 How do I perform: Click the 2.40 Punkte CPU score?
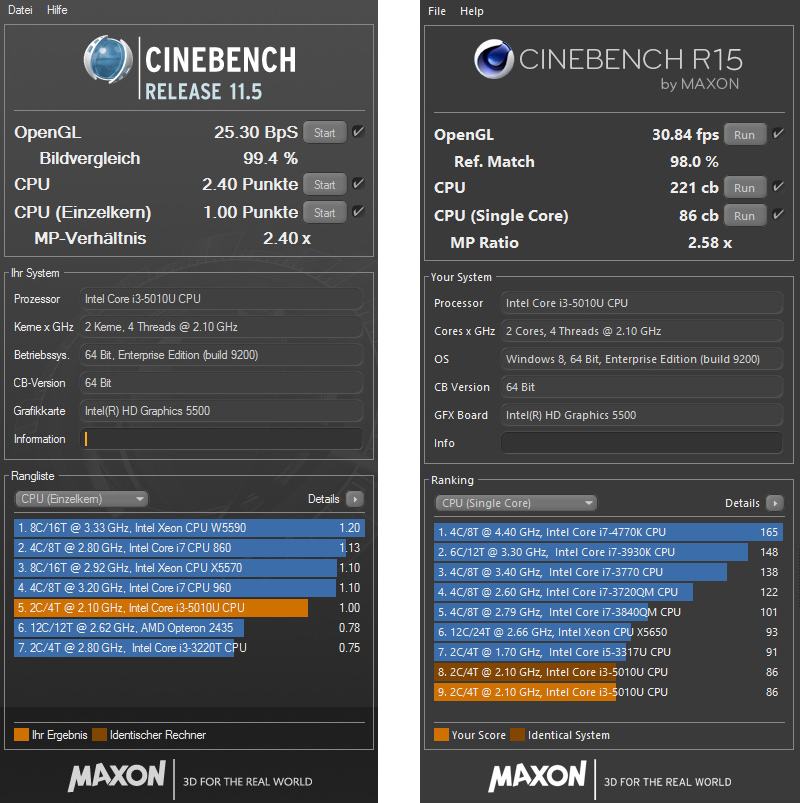(250, 184)
